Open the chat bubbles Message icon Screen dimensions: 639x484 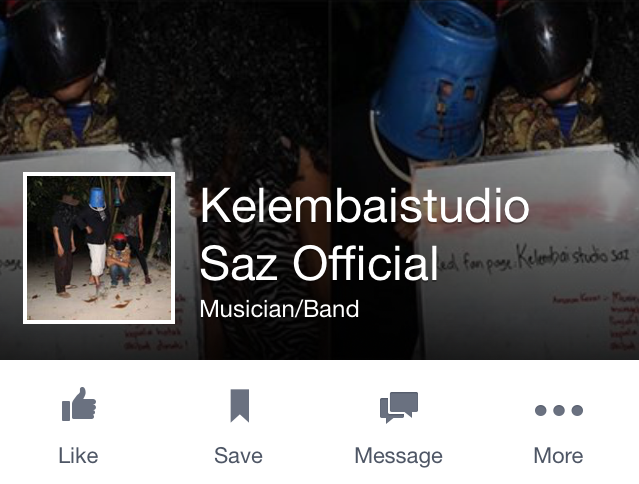(x=399, y=407)
